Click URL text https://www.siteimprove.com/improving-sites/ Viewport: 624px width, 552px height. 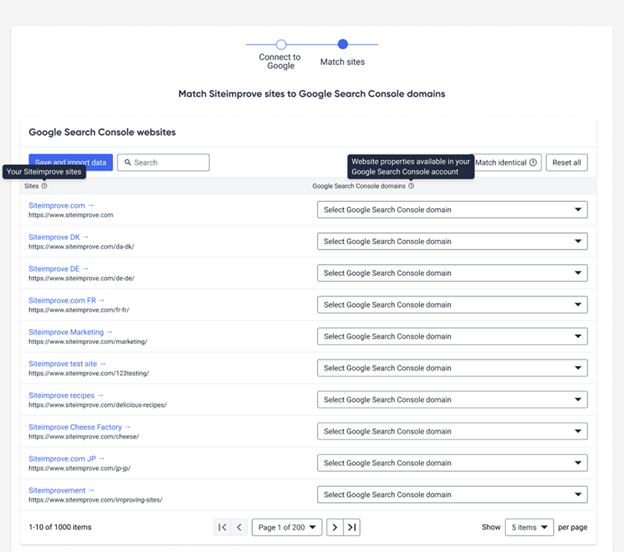tap(96, 500)
